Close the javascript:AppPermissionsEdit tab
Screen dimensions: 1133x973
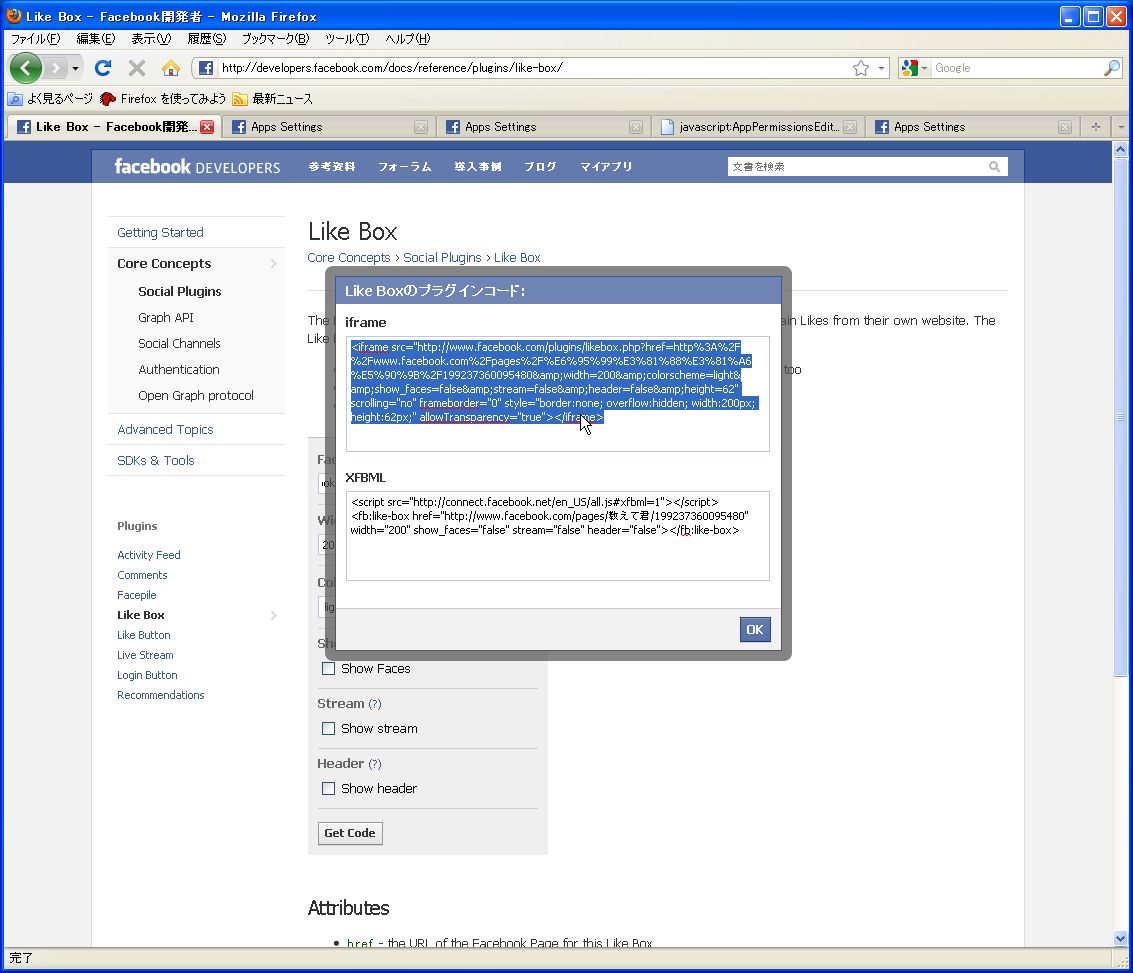tap(850, 127)
